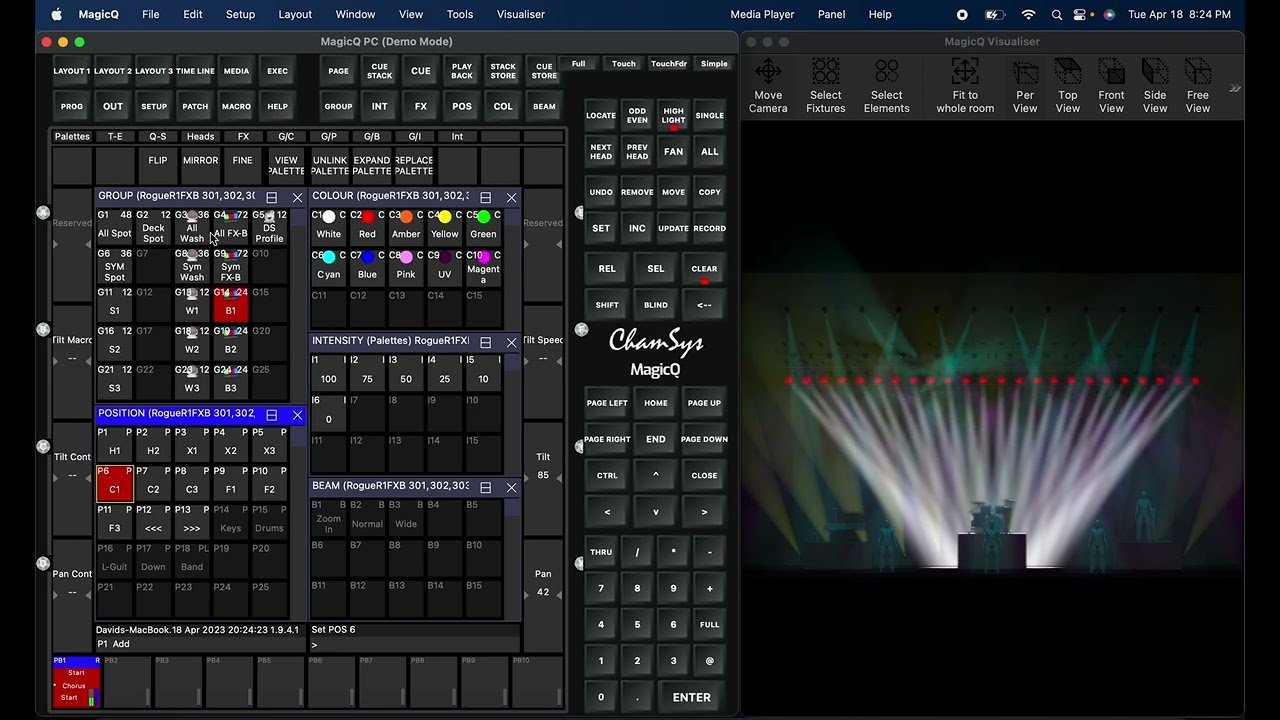Toggle FAN mode
The width and height of the screenshot is (1280, 720).
pos(673,152)
